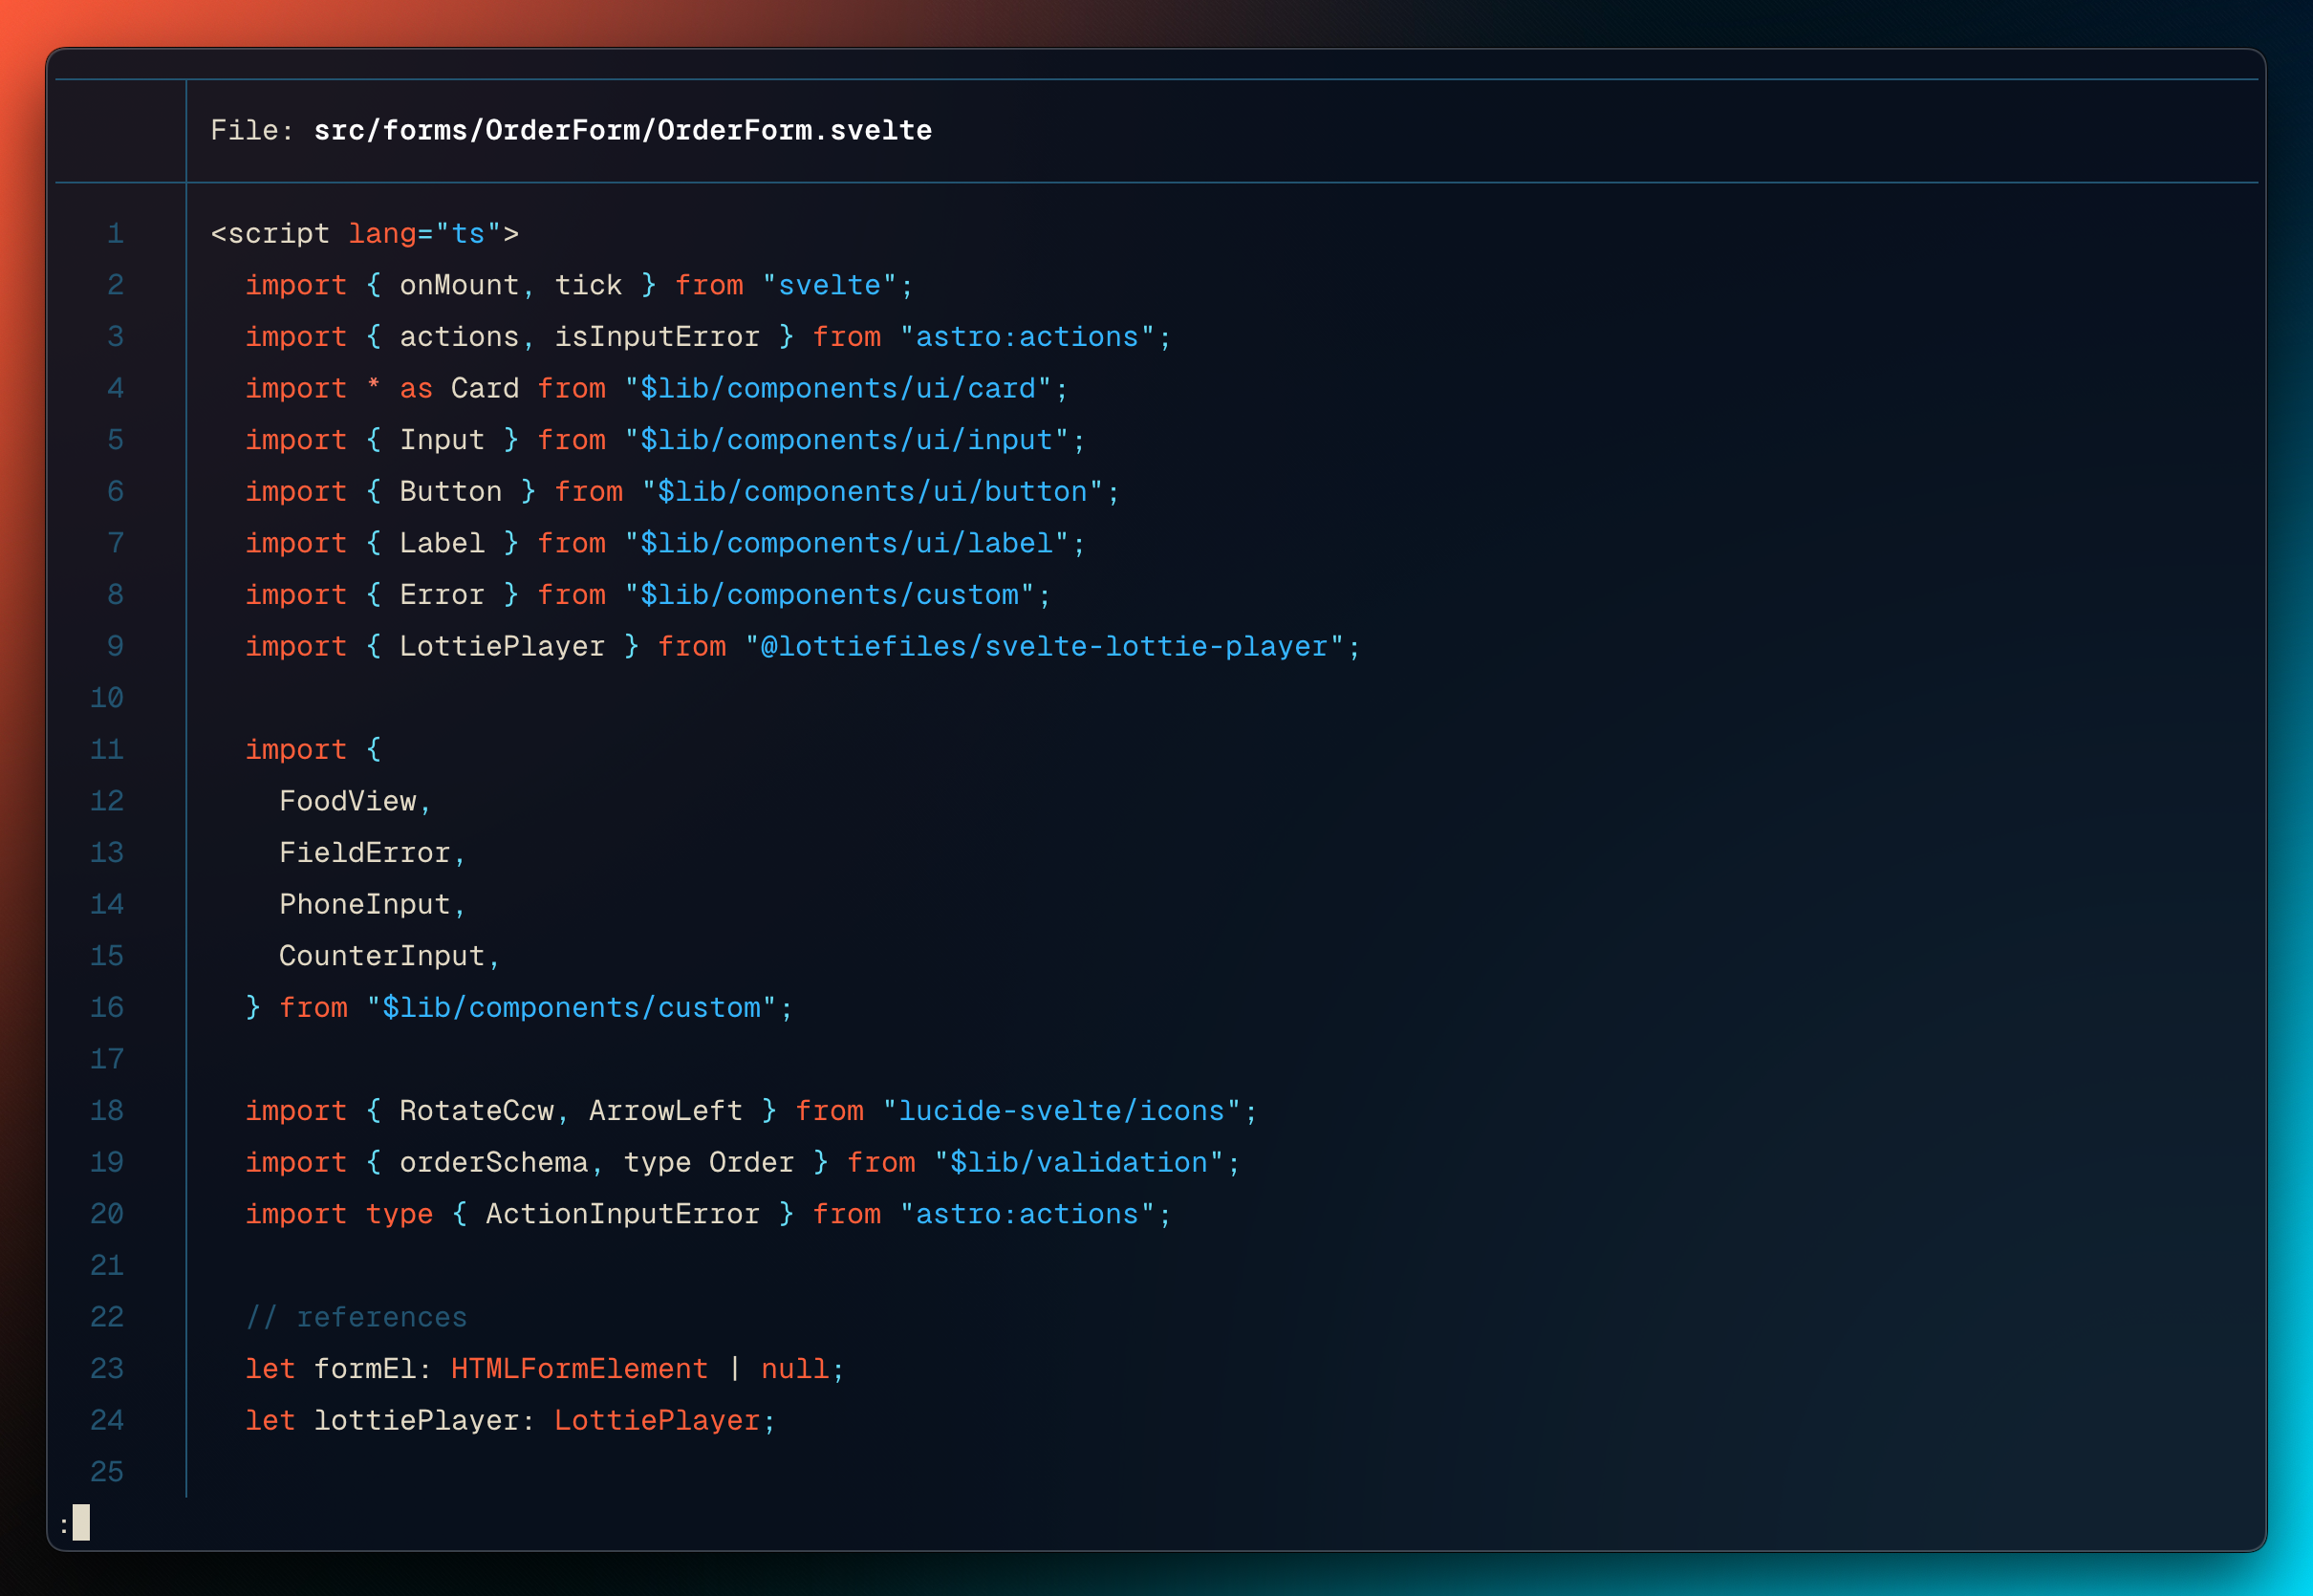2313x1596 pixels.
Task: Click the "Error" import on line 8
Action: 442,595
